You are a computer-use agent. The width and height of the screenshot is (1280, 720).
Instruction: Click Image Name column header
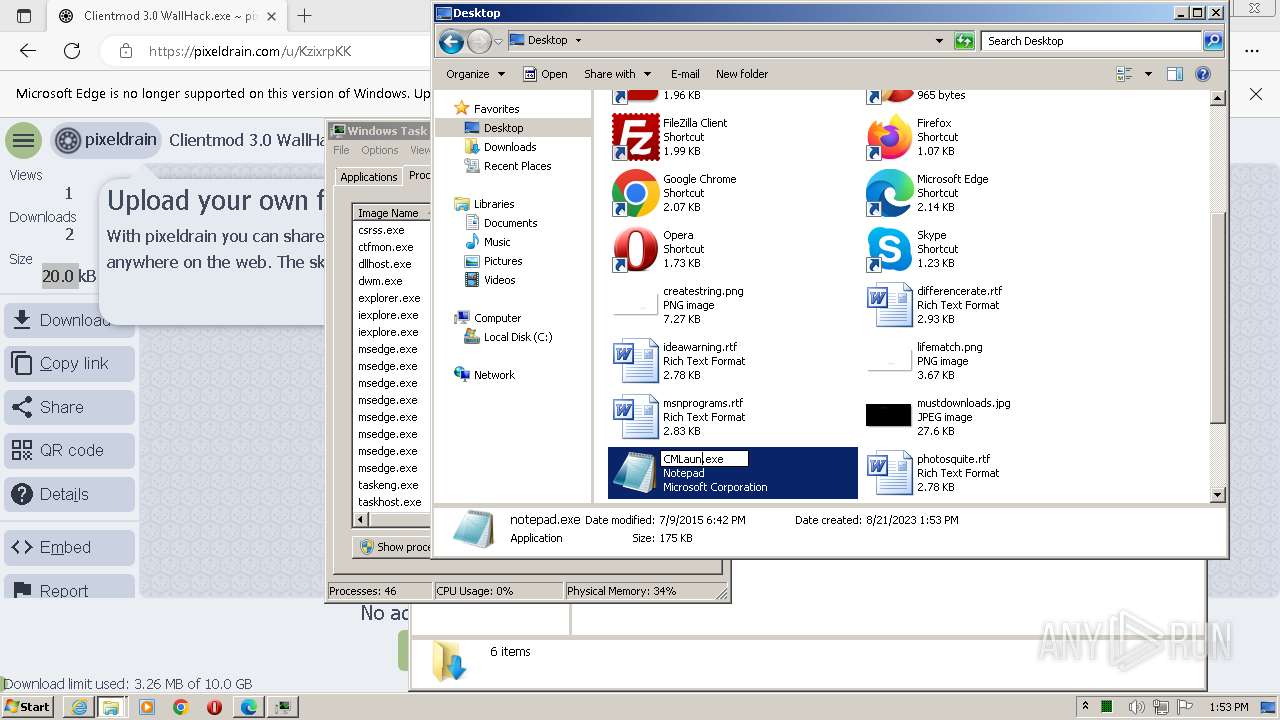pos(389,213)
